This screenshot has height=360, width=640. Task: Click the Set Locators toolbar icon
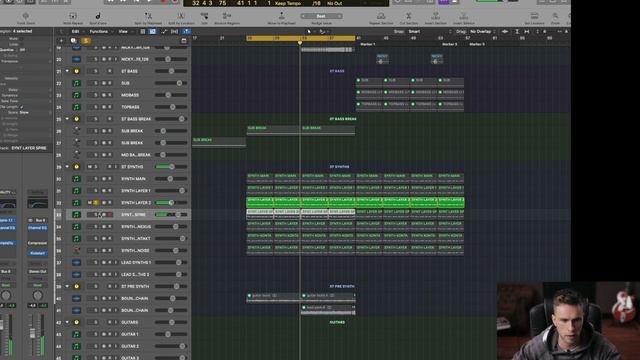click(x=534, y=16)
